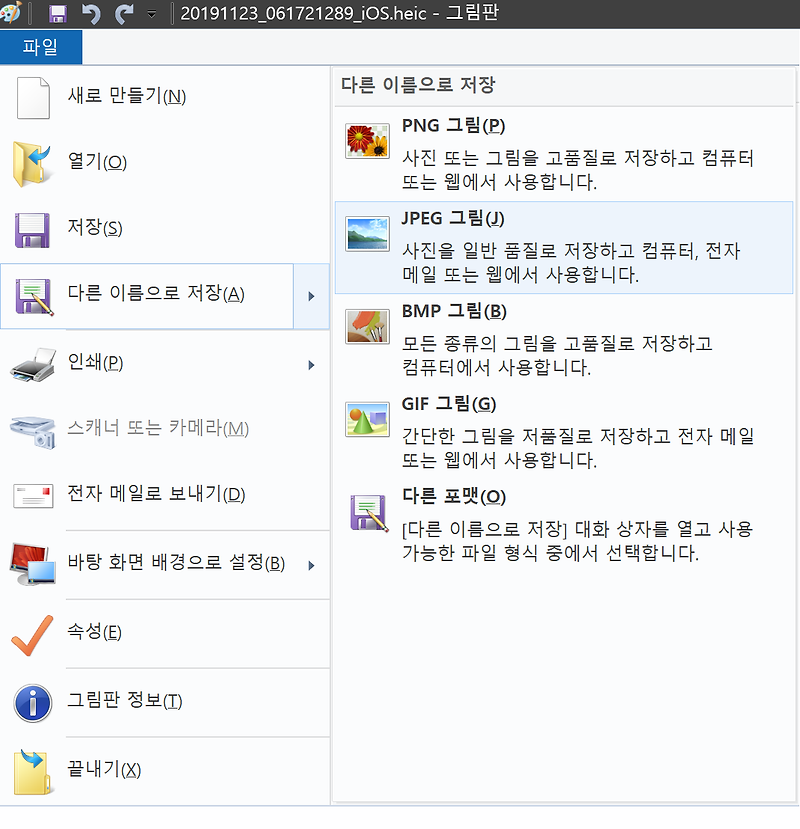Click the title text 20191123_061721289_iOS.heic
This screenshot has width=800, height=829.
[303, 14]
